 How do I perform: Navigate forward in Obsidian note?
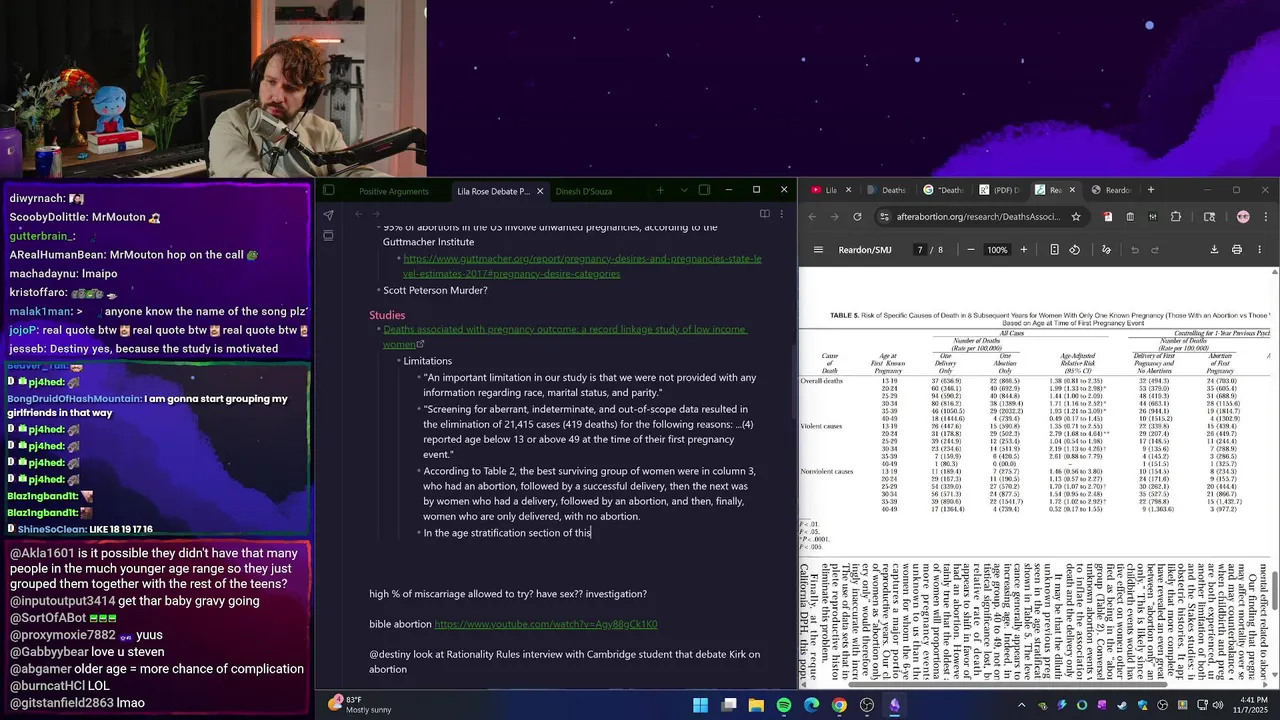tap(377, 214)
